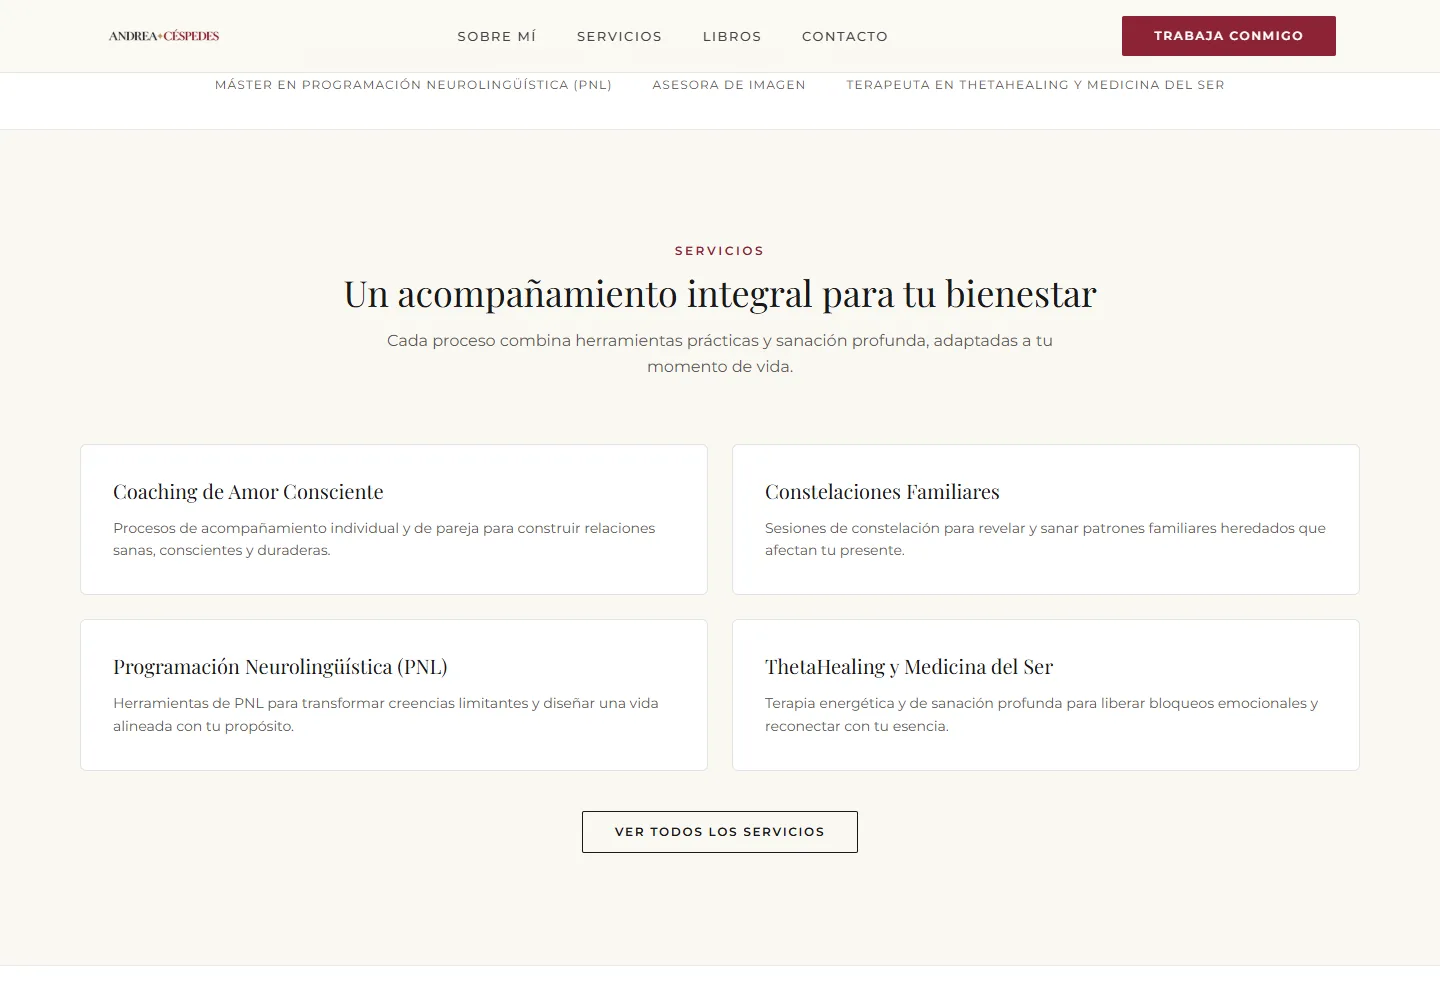This screenshot has height=1000, width=1440.
Task: Click paragraph starting 'Cada proceso combina herramientas'
Action: coord(720,353)
